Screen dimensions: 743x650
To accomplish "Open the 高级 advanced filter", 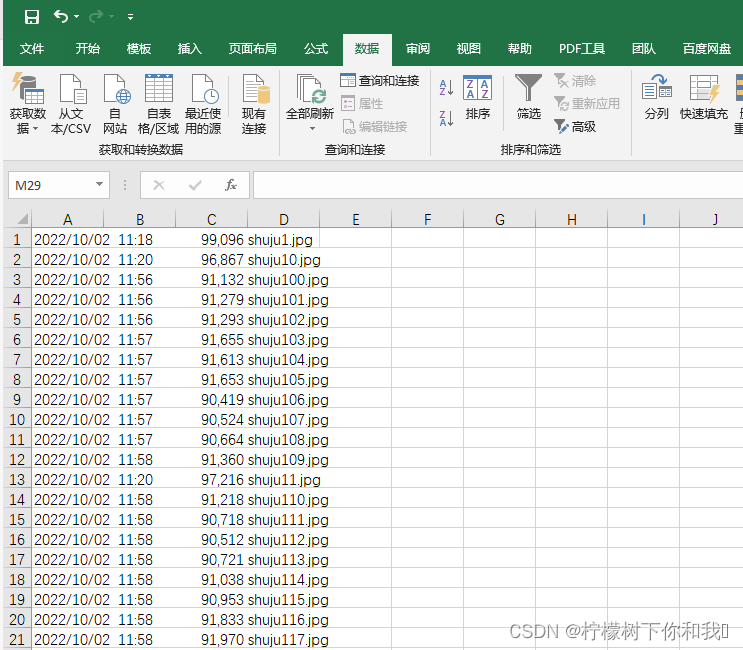I will (x=575, y=126).
